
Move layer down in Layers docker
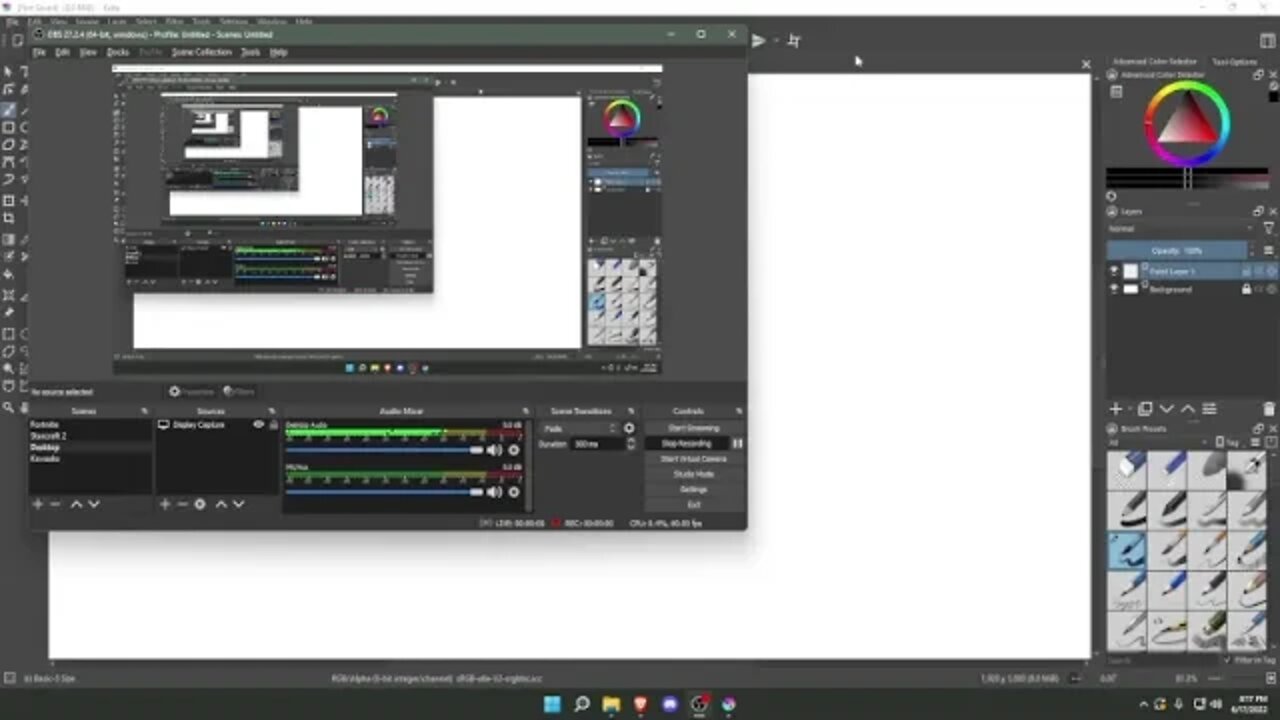pyautogui.click(x=1166, y=409)
